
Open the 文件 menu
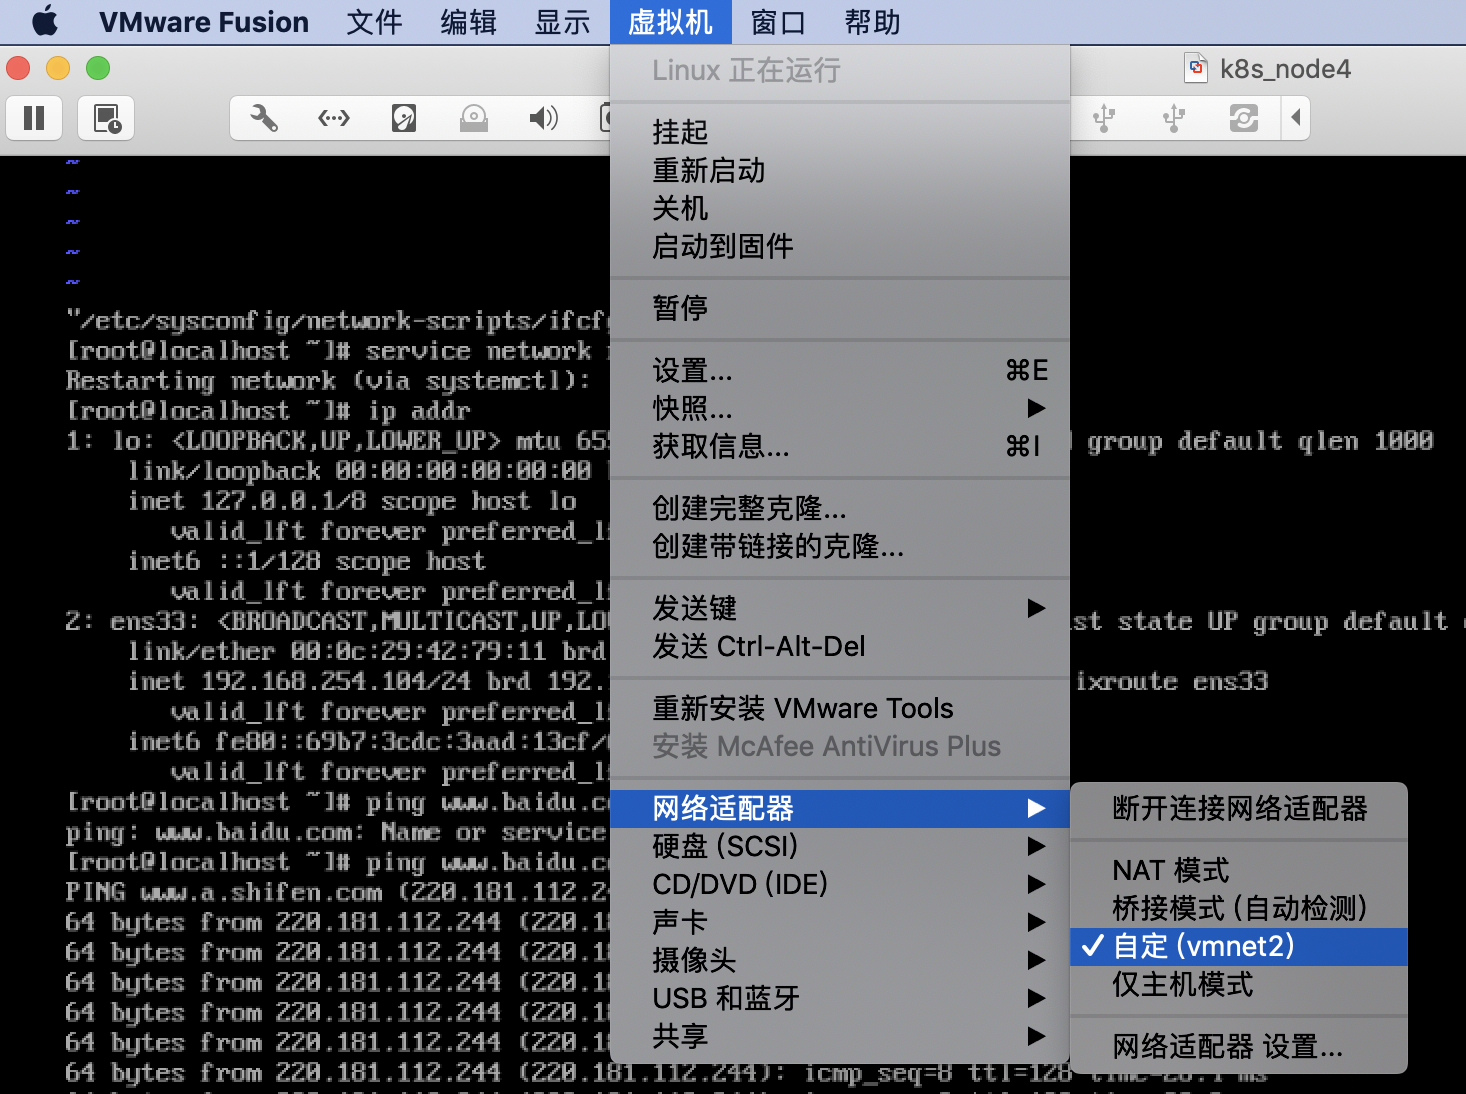point(374,22)
